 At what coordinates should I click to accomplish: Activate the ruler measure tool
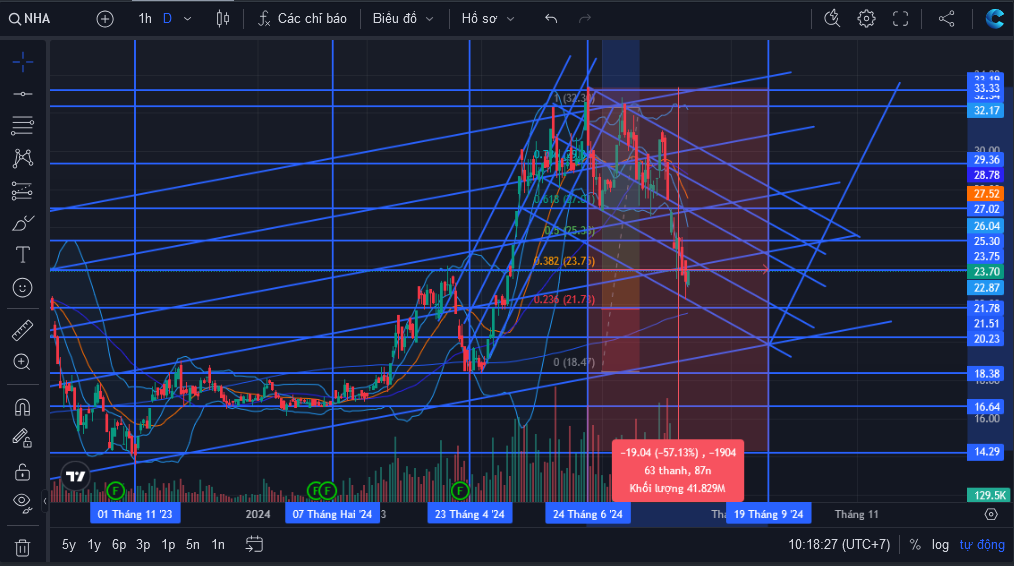23,330
